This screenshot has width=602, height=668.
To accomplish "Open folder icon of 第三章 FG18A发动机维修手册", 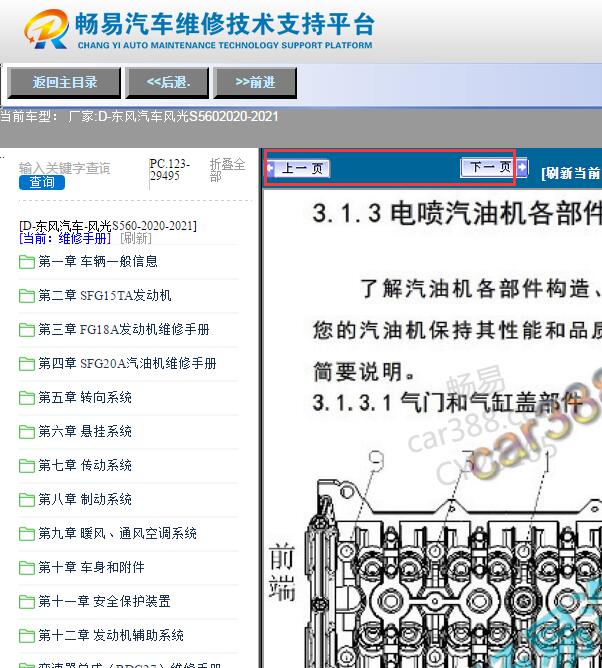I will pos(26,330).
